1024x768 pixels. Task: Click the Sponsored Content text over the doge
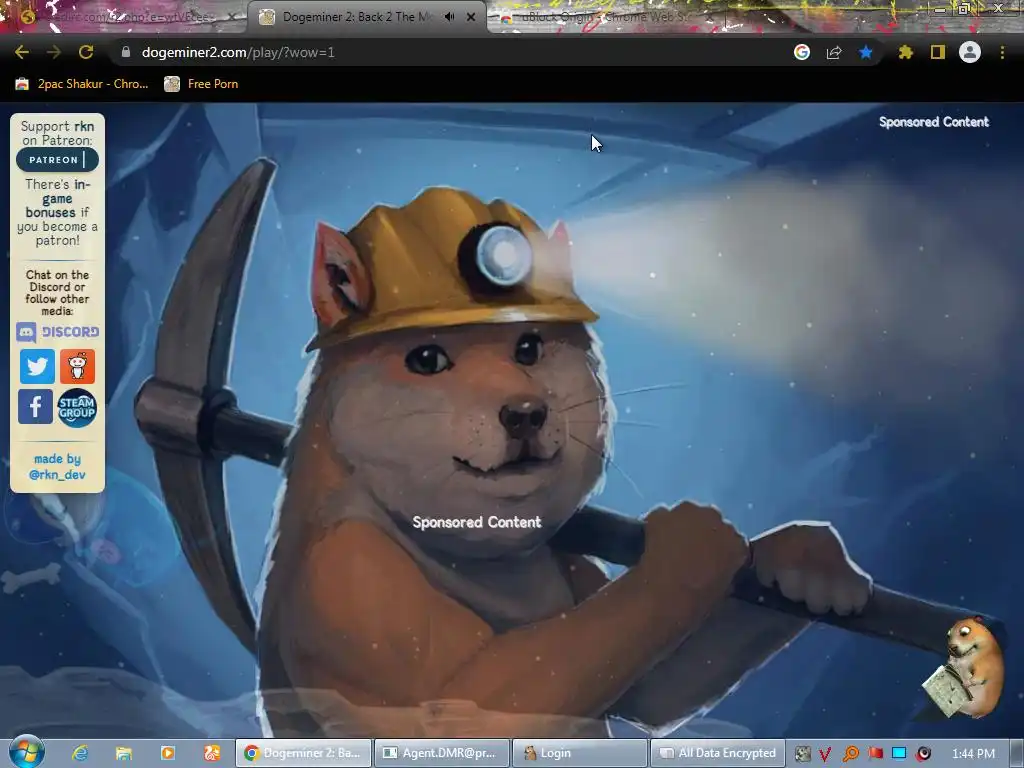coord(477,522)
